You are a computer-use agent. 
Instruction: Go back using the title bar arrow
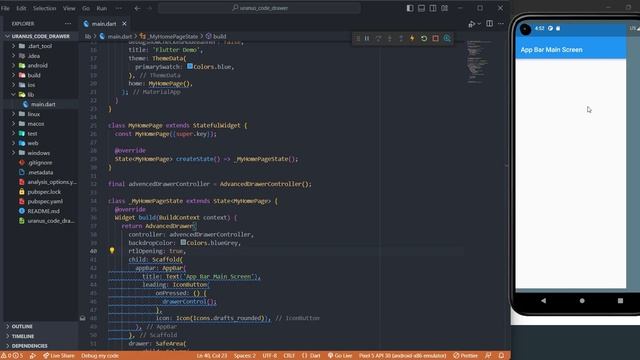(138, 8)
